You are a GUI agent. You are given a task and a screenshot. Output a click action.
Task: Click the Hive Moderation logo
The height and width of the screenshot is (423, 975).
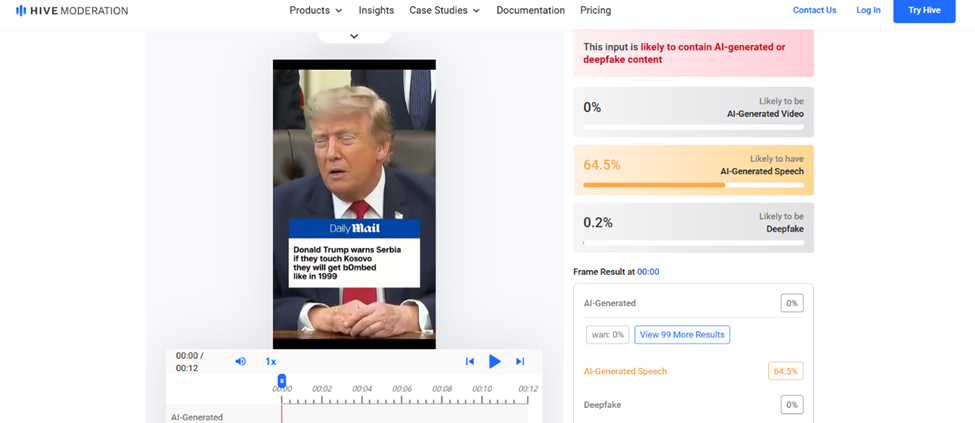coord(72,11)
